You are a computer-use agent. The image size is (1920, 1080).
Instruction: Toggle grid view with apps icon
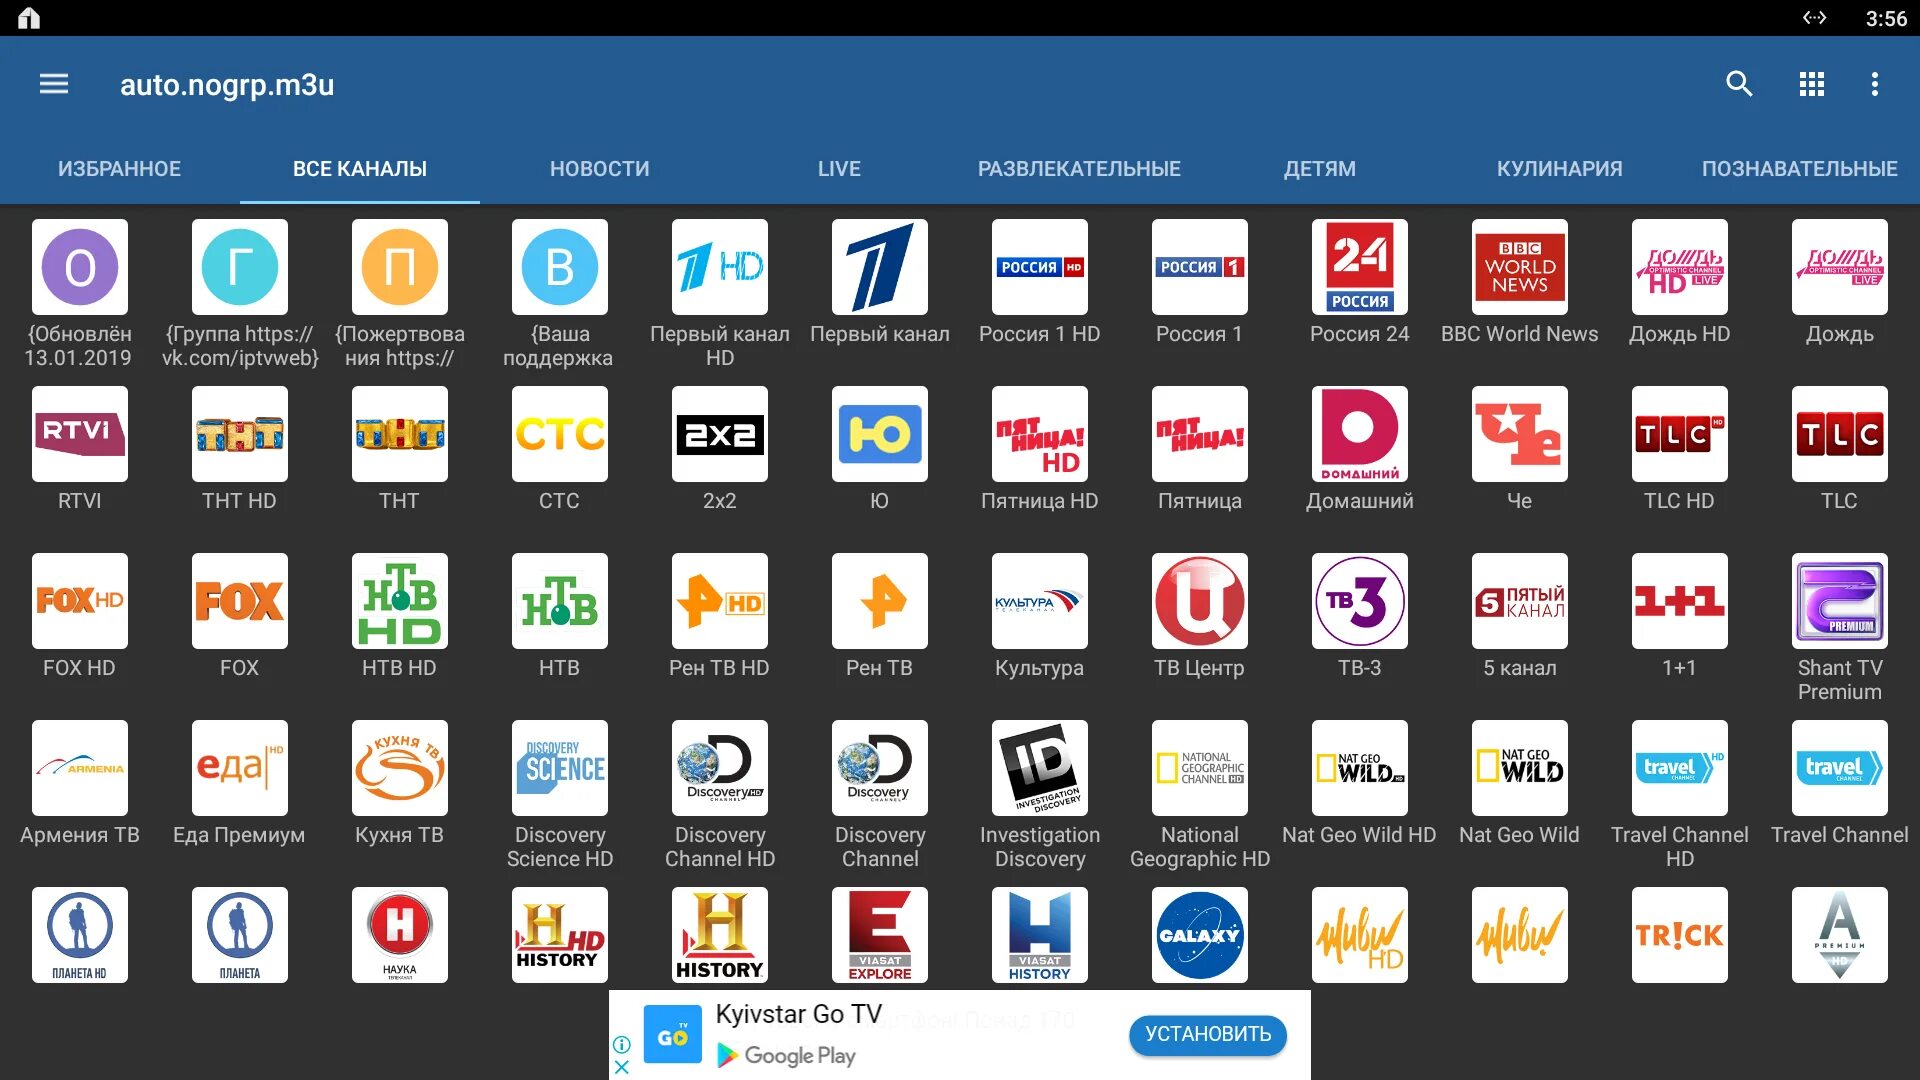click(1811, 82)
